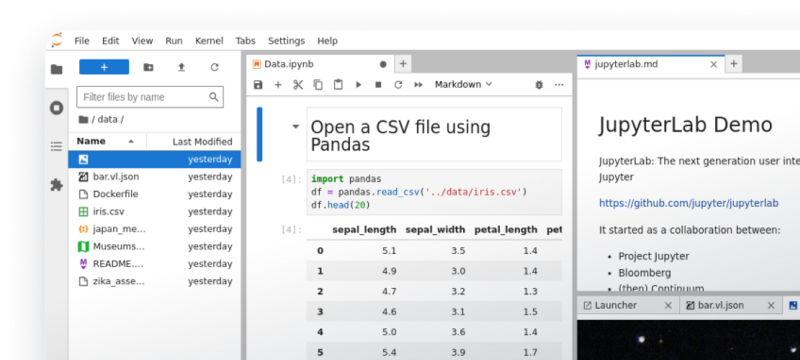
Task: Open the github.com/jupyter/jupyterlab link
Action: point(688,203)
